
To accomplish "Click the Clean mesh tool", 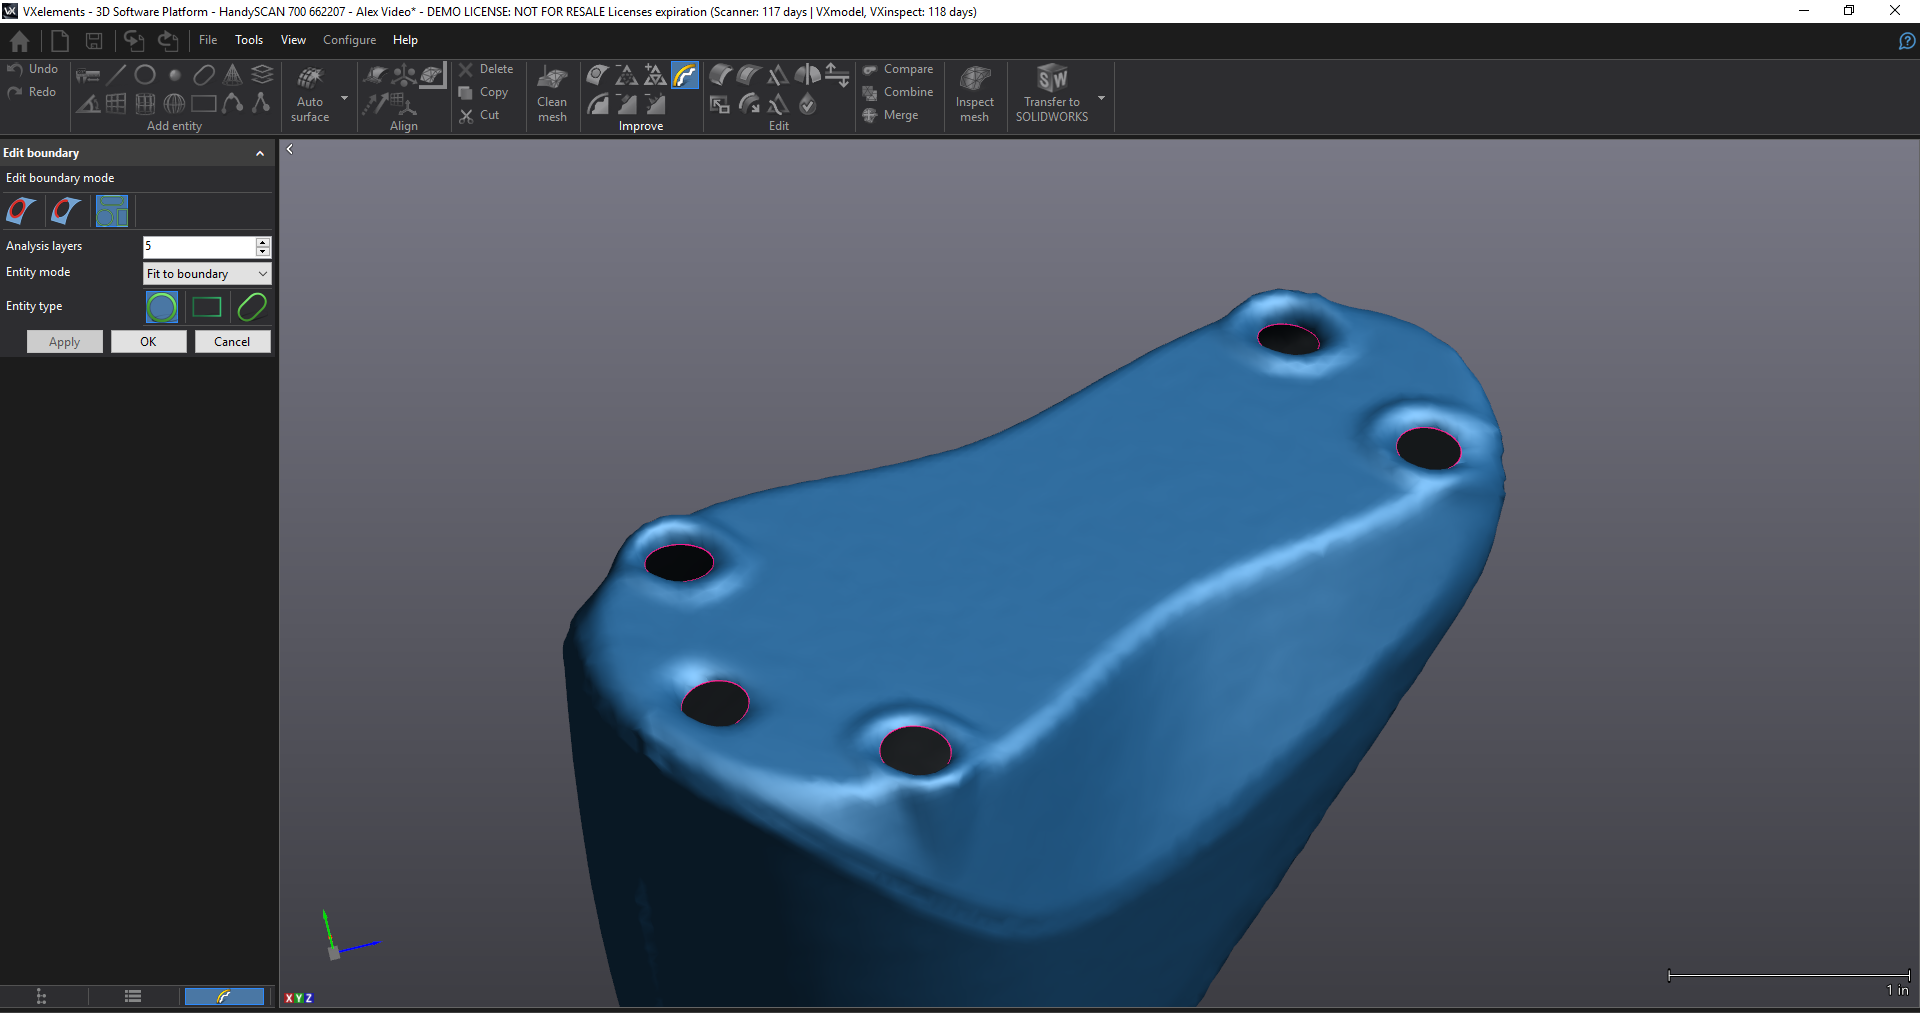I will [552, 94].
